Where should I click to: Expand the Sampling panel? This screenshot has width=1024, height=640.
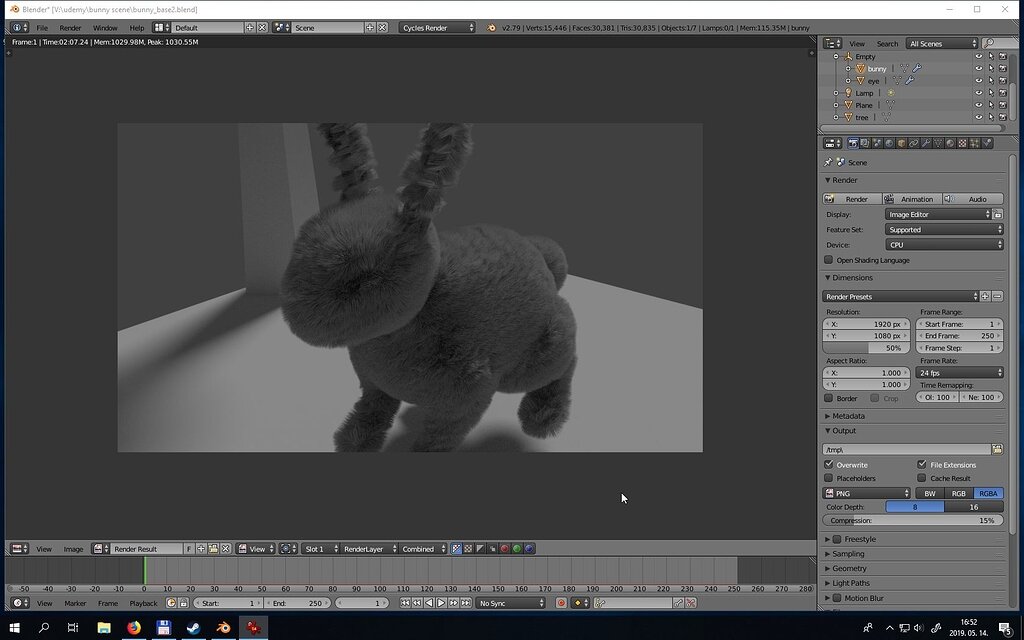click(848, 554)
